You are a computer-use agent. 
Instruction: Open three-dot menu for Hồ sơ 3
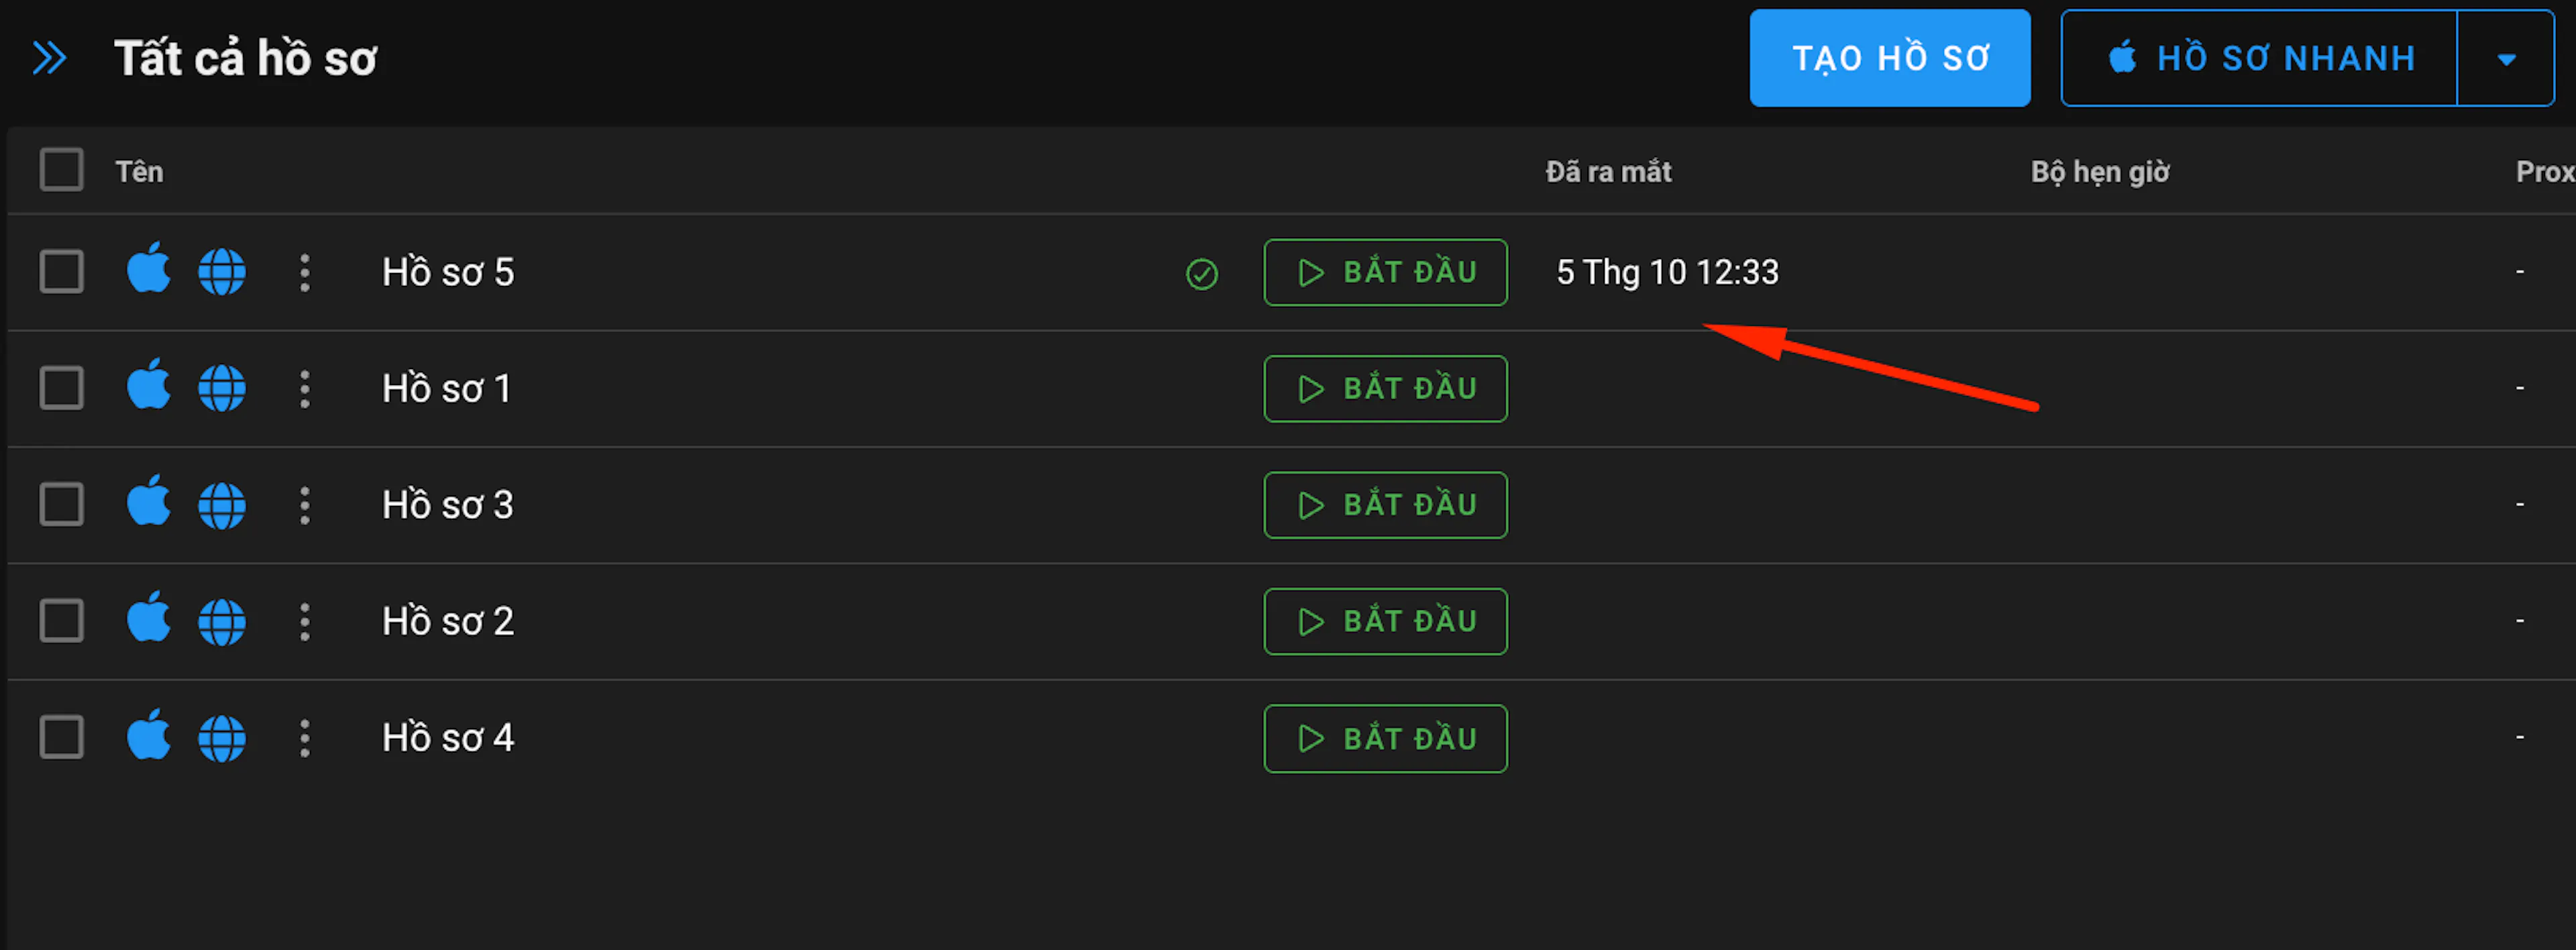[x=305, y=505]
